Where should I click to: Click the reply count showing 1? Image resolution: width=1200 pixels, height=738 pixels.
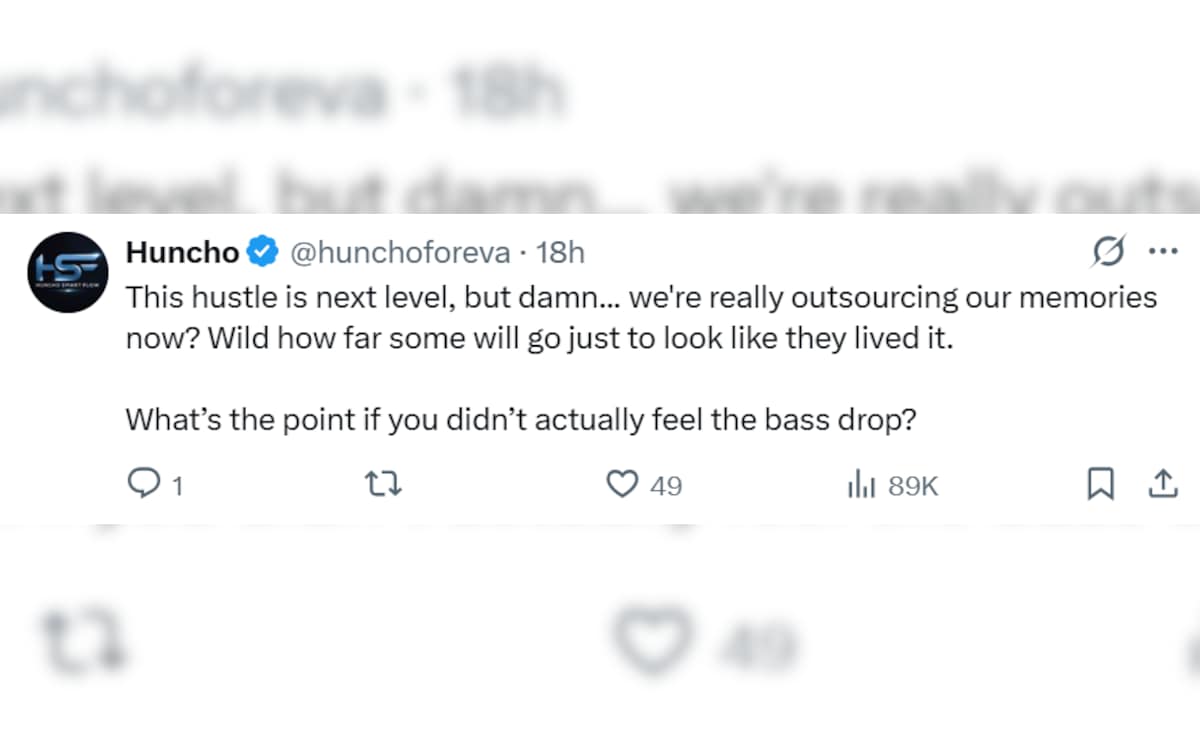click(x=177, y=487)
